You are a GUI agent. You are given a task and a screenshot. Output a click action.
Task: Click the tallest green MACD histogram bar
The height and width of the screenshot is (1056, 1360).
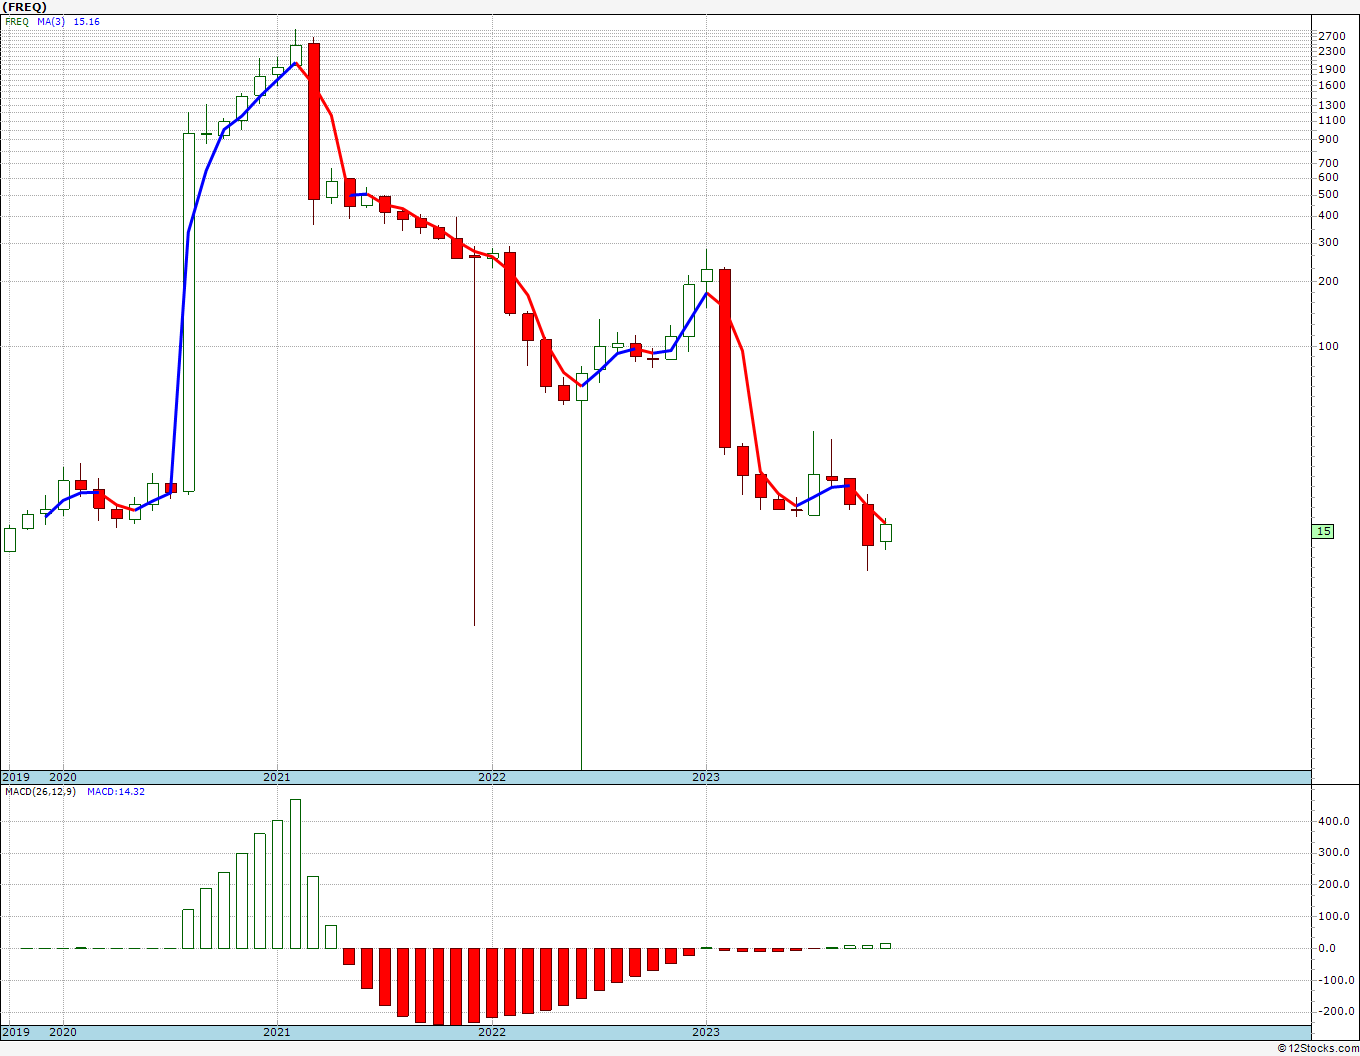[x=295, y=874]
